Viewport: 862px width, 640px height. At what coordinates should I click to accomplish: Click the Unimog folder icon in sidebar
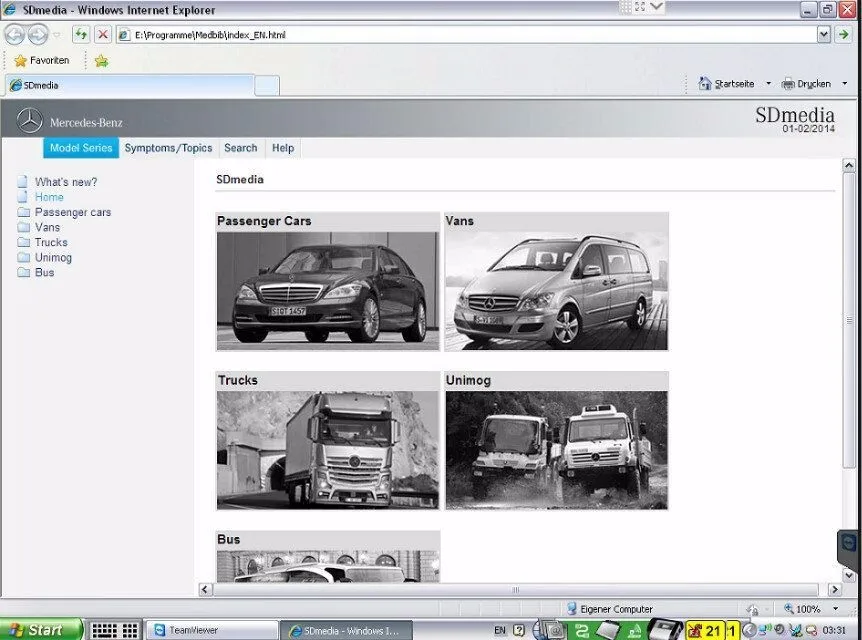pos(23,257)
